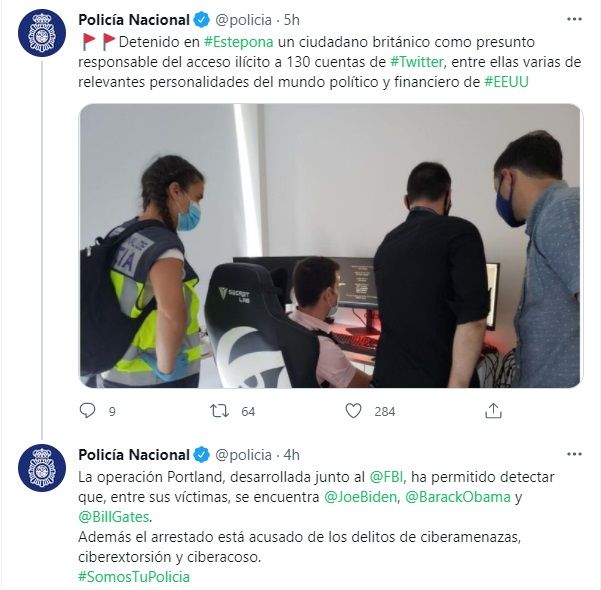Enlarge the arrest photo in tweet
Screen dimensions: 601x590
coord(330,246)
